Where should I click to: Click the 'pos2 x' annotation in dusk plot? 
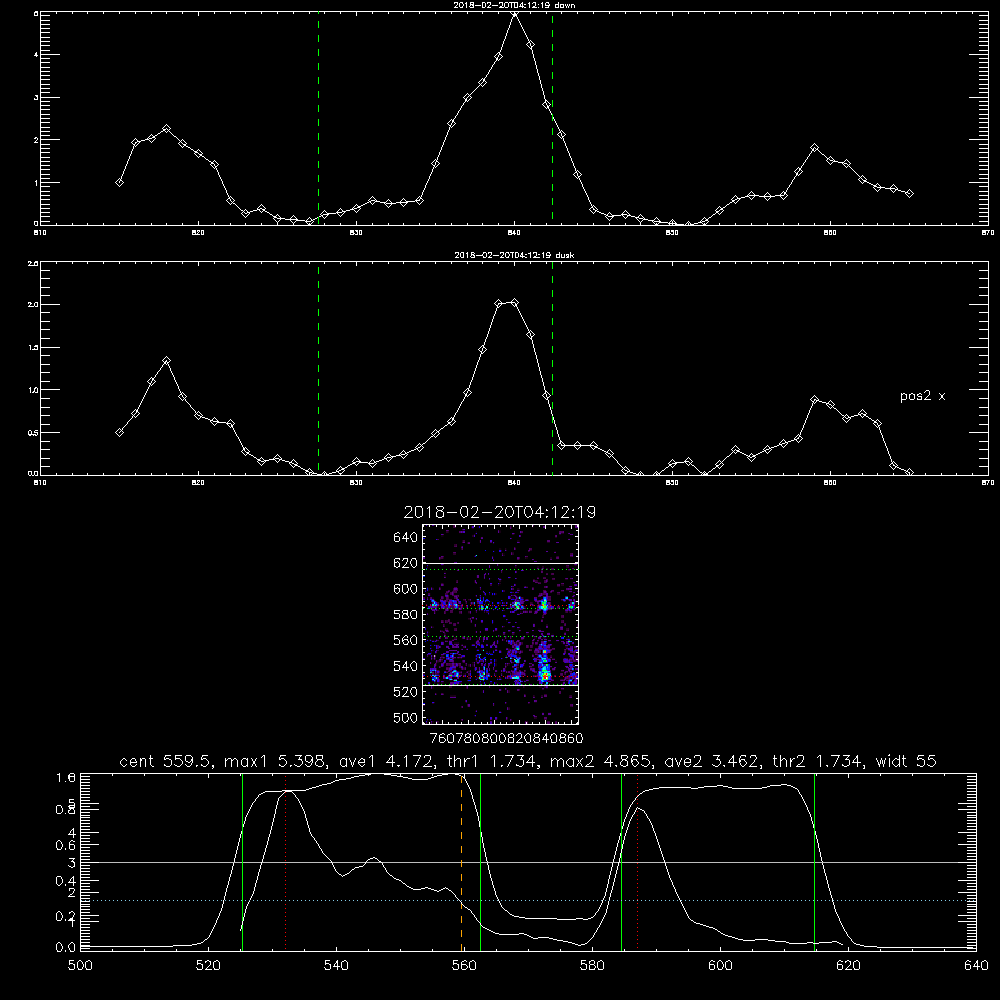[x=922, y=396]
